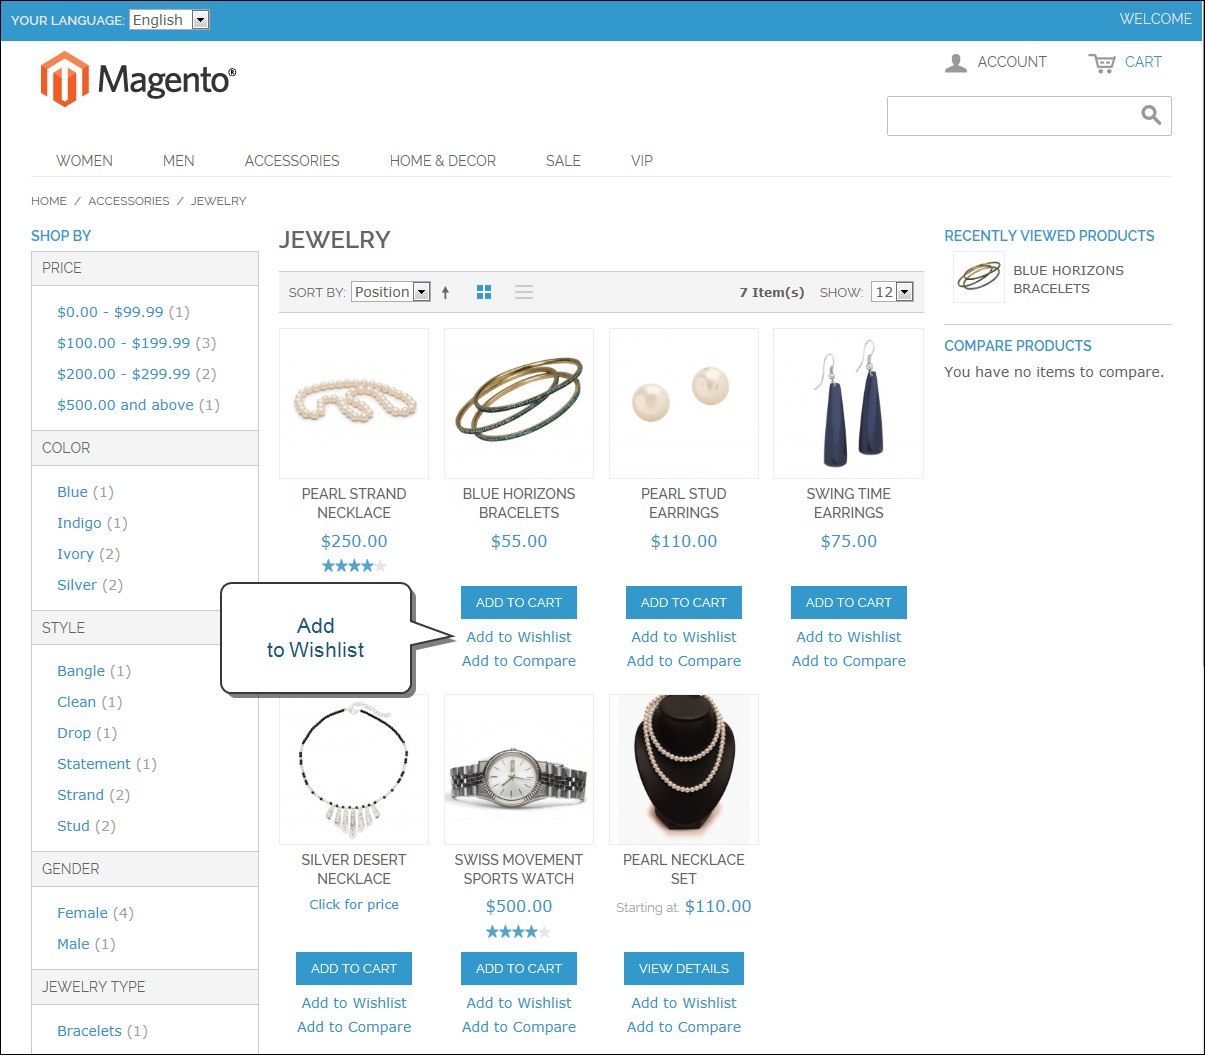Viewport: 1205px width, 1055px height.
Task: Filter by style Stud
Action: 73,826
